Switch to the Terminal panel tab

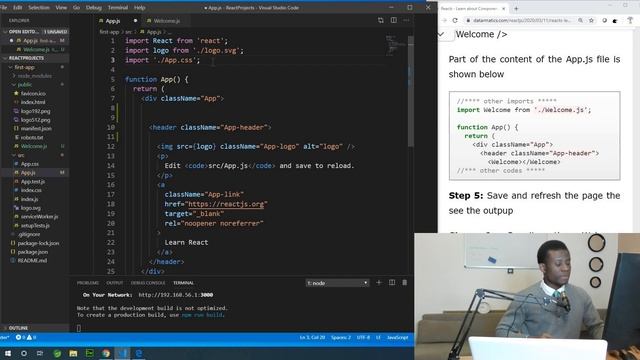coord(183,283)
